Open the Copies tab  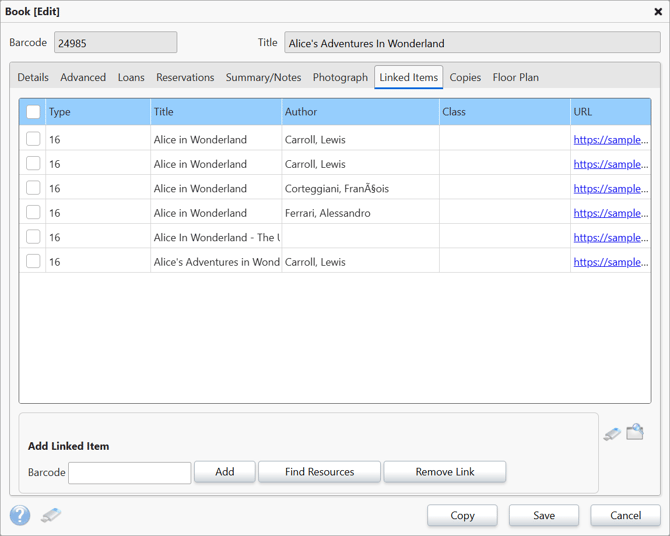(465, 77)
